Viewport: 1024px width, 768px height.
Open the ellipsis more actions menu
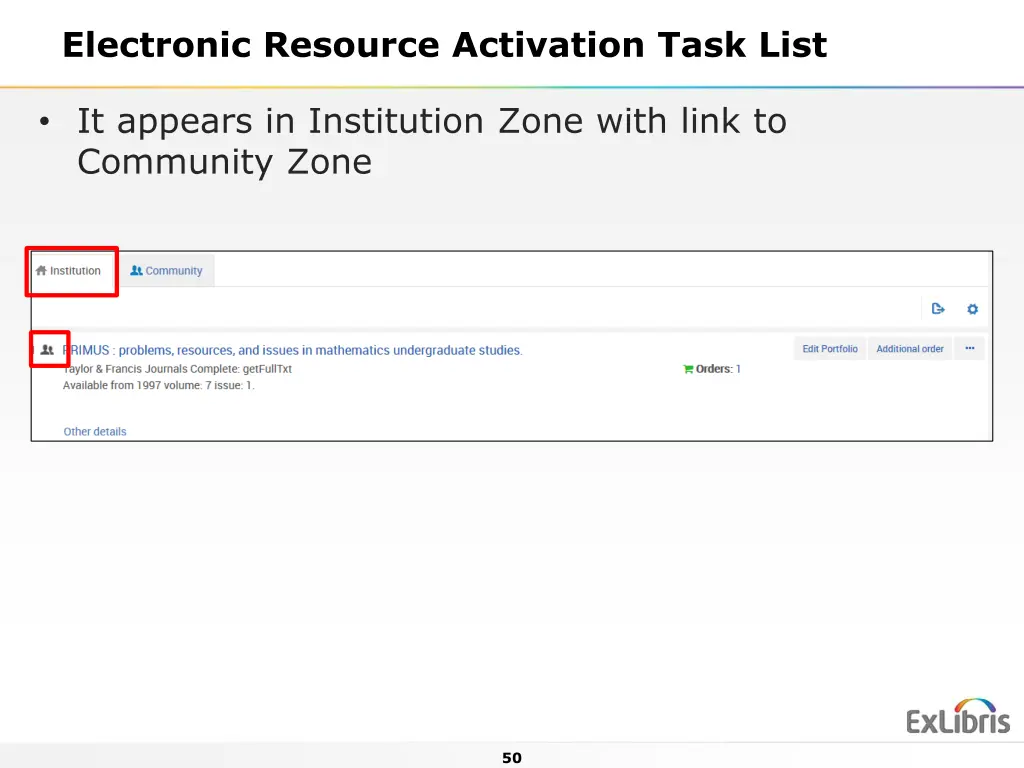tap(970, 349)
